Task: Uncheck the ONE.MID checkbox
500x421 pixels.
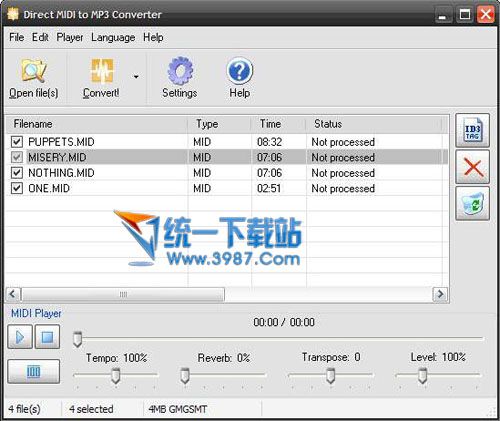Action: (17, 188)
